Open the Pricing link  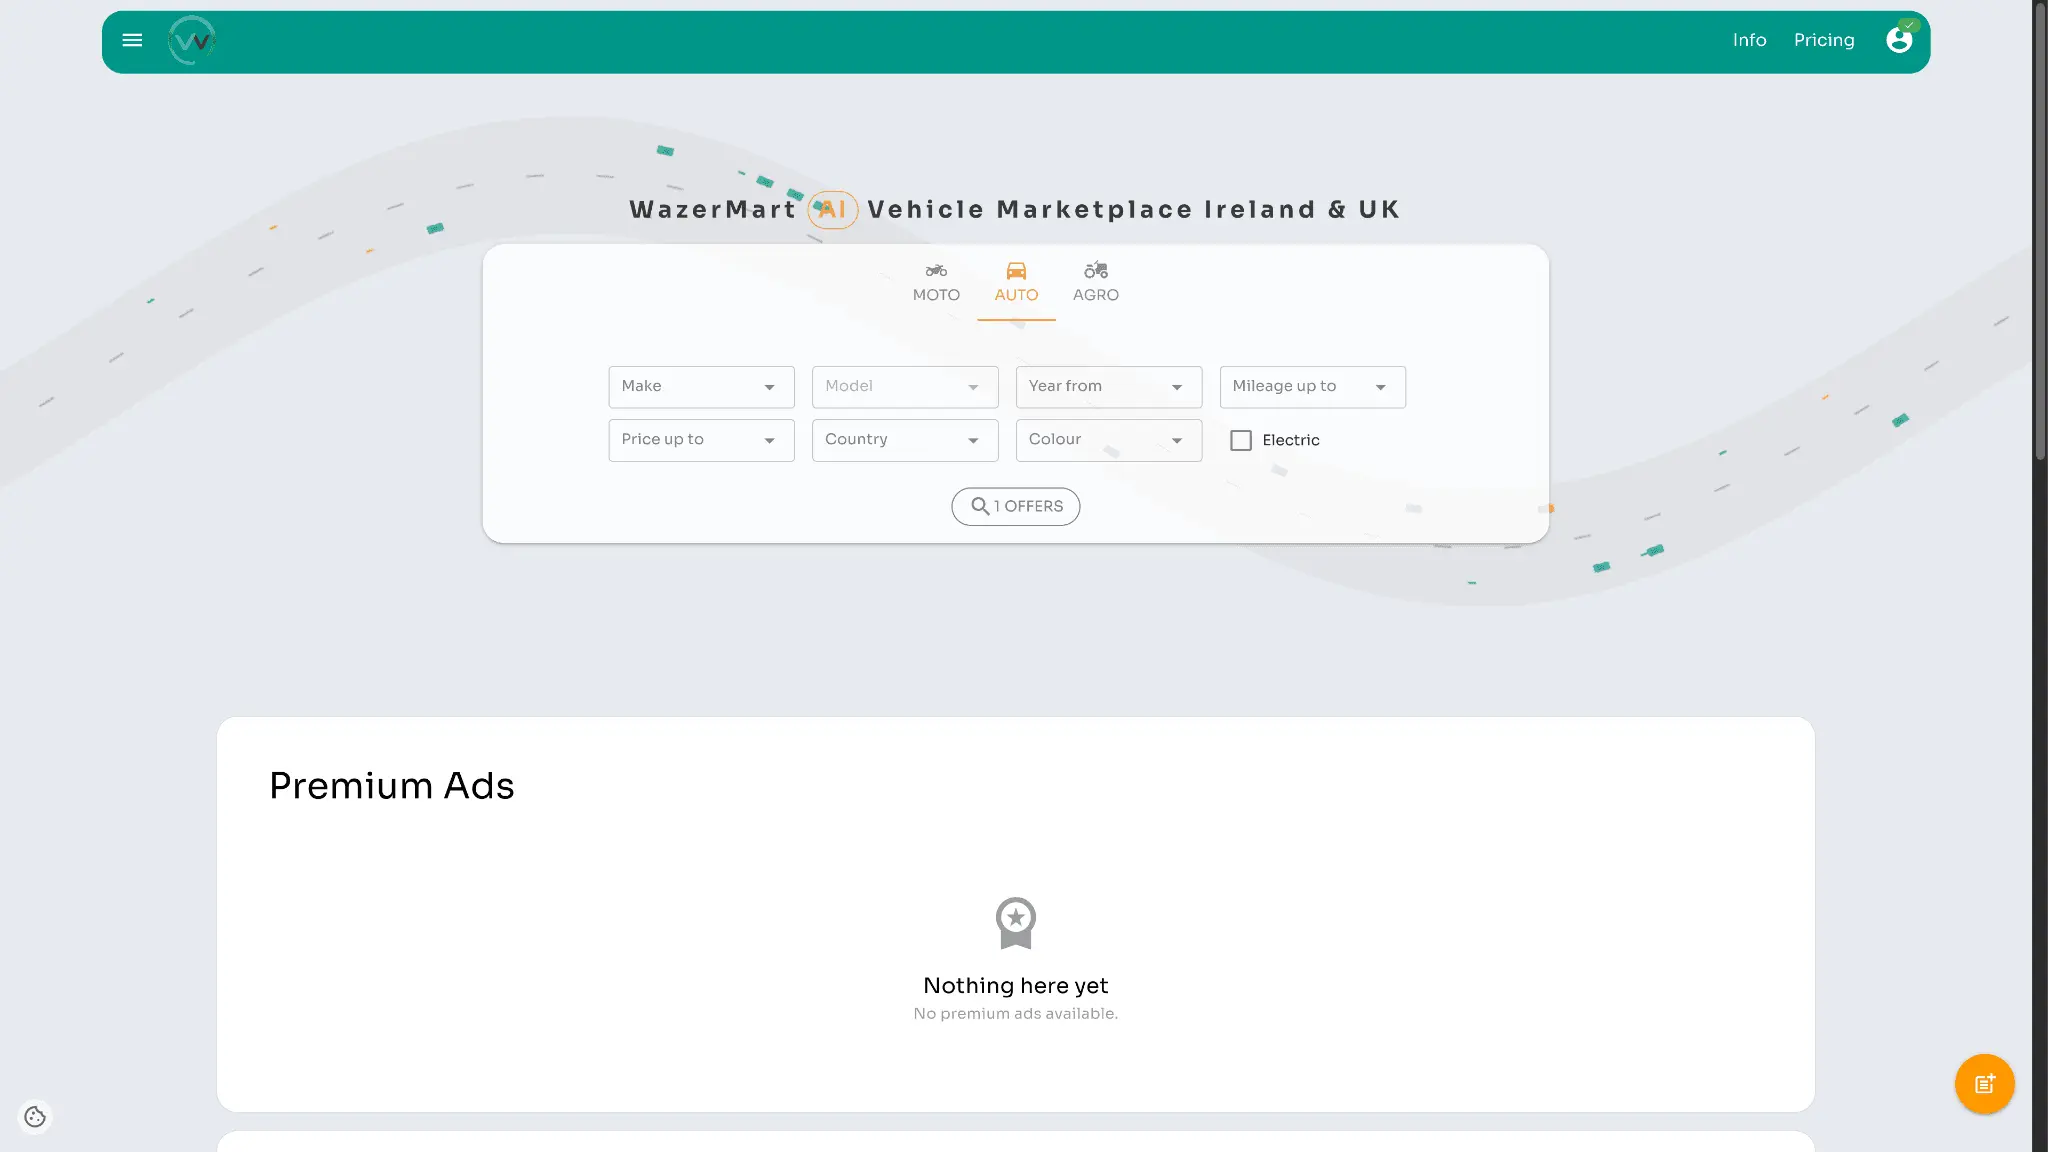pyautogui.click(x=1824, y=41)
